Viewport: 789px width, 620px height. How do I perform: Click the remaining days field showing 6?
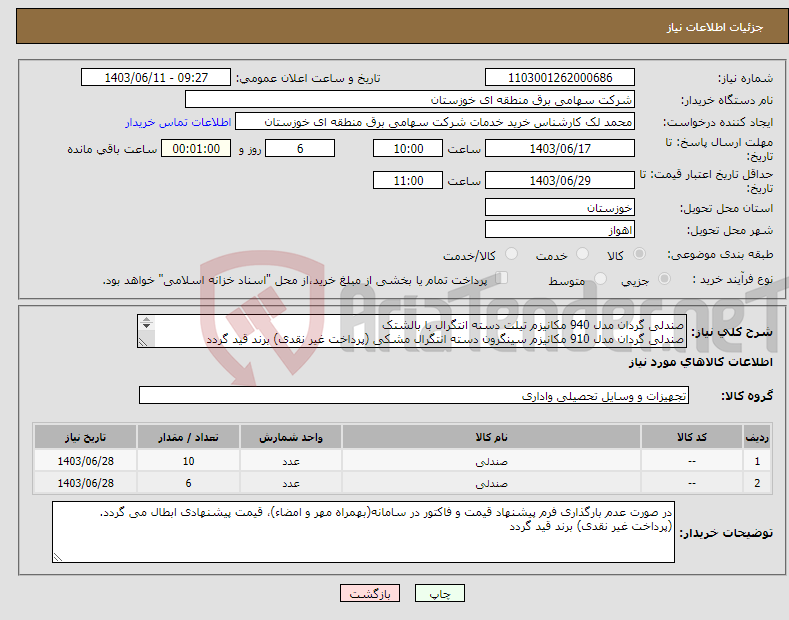point(300,148)
